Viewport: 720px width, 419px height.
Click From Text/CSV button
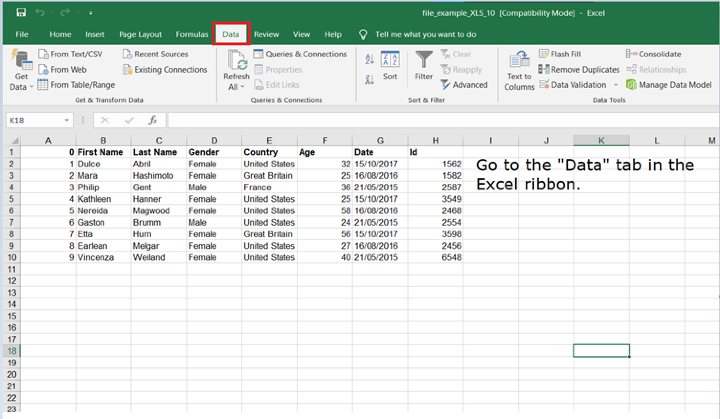pos(75,54)
